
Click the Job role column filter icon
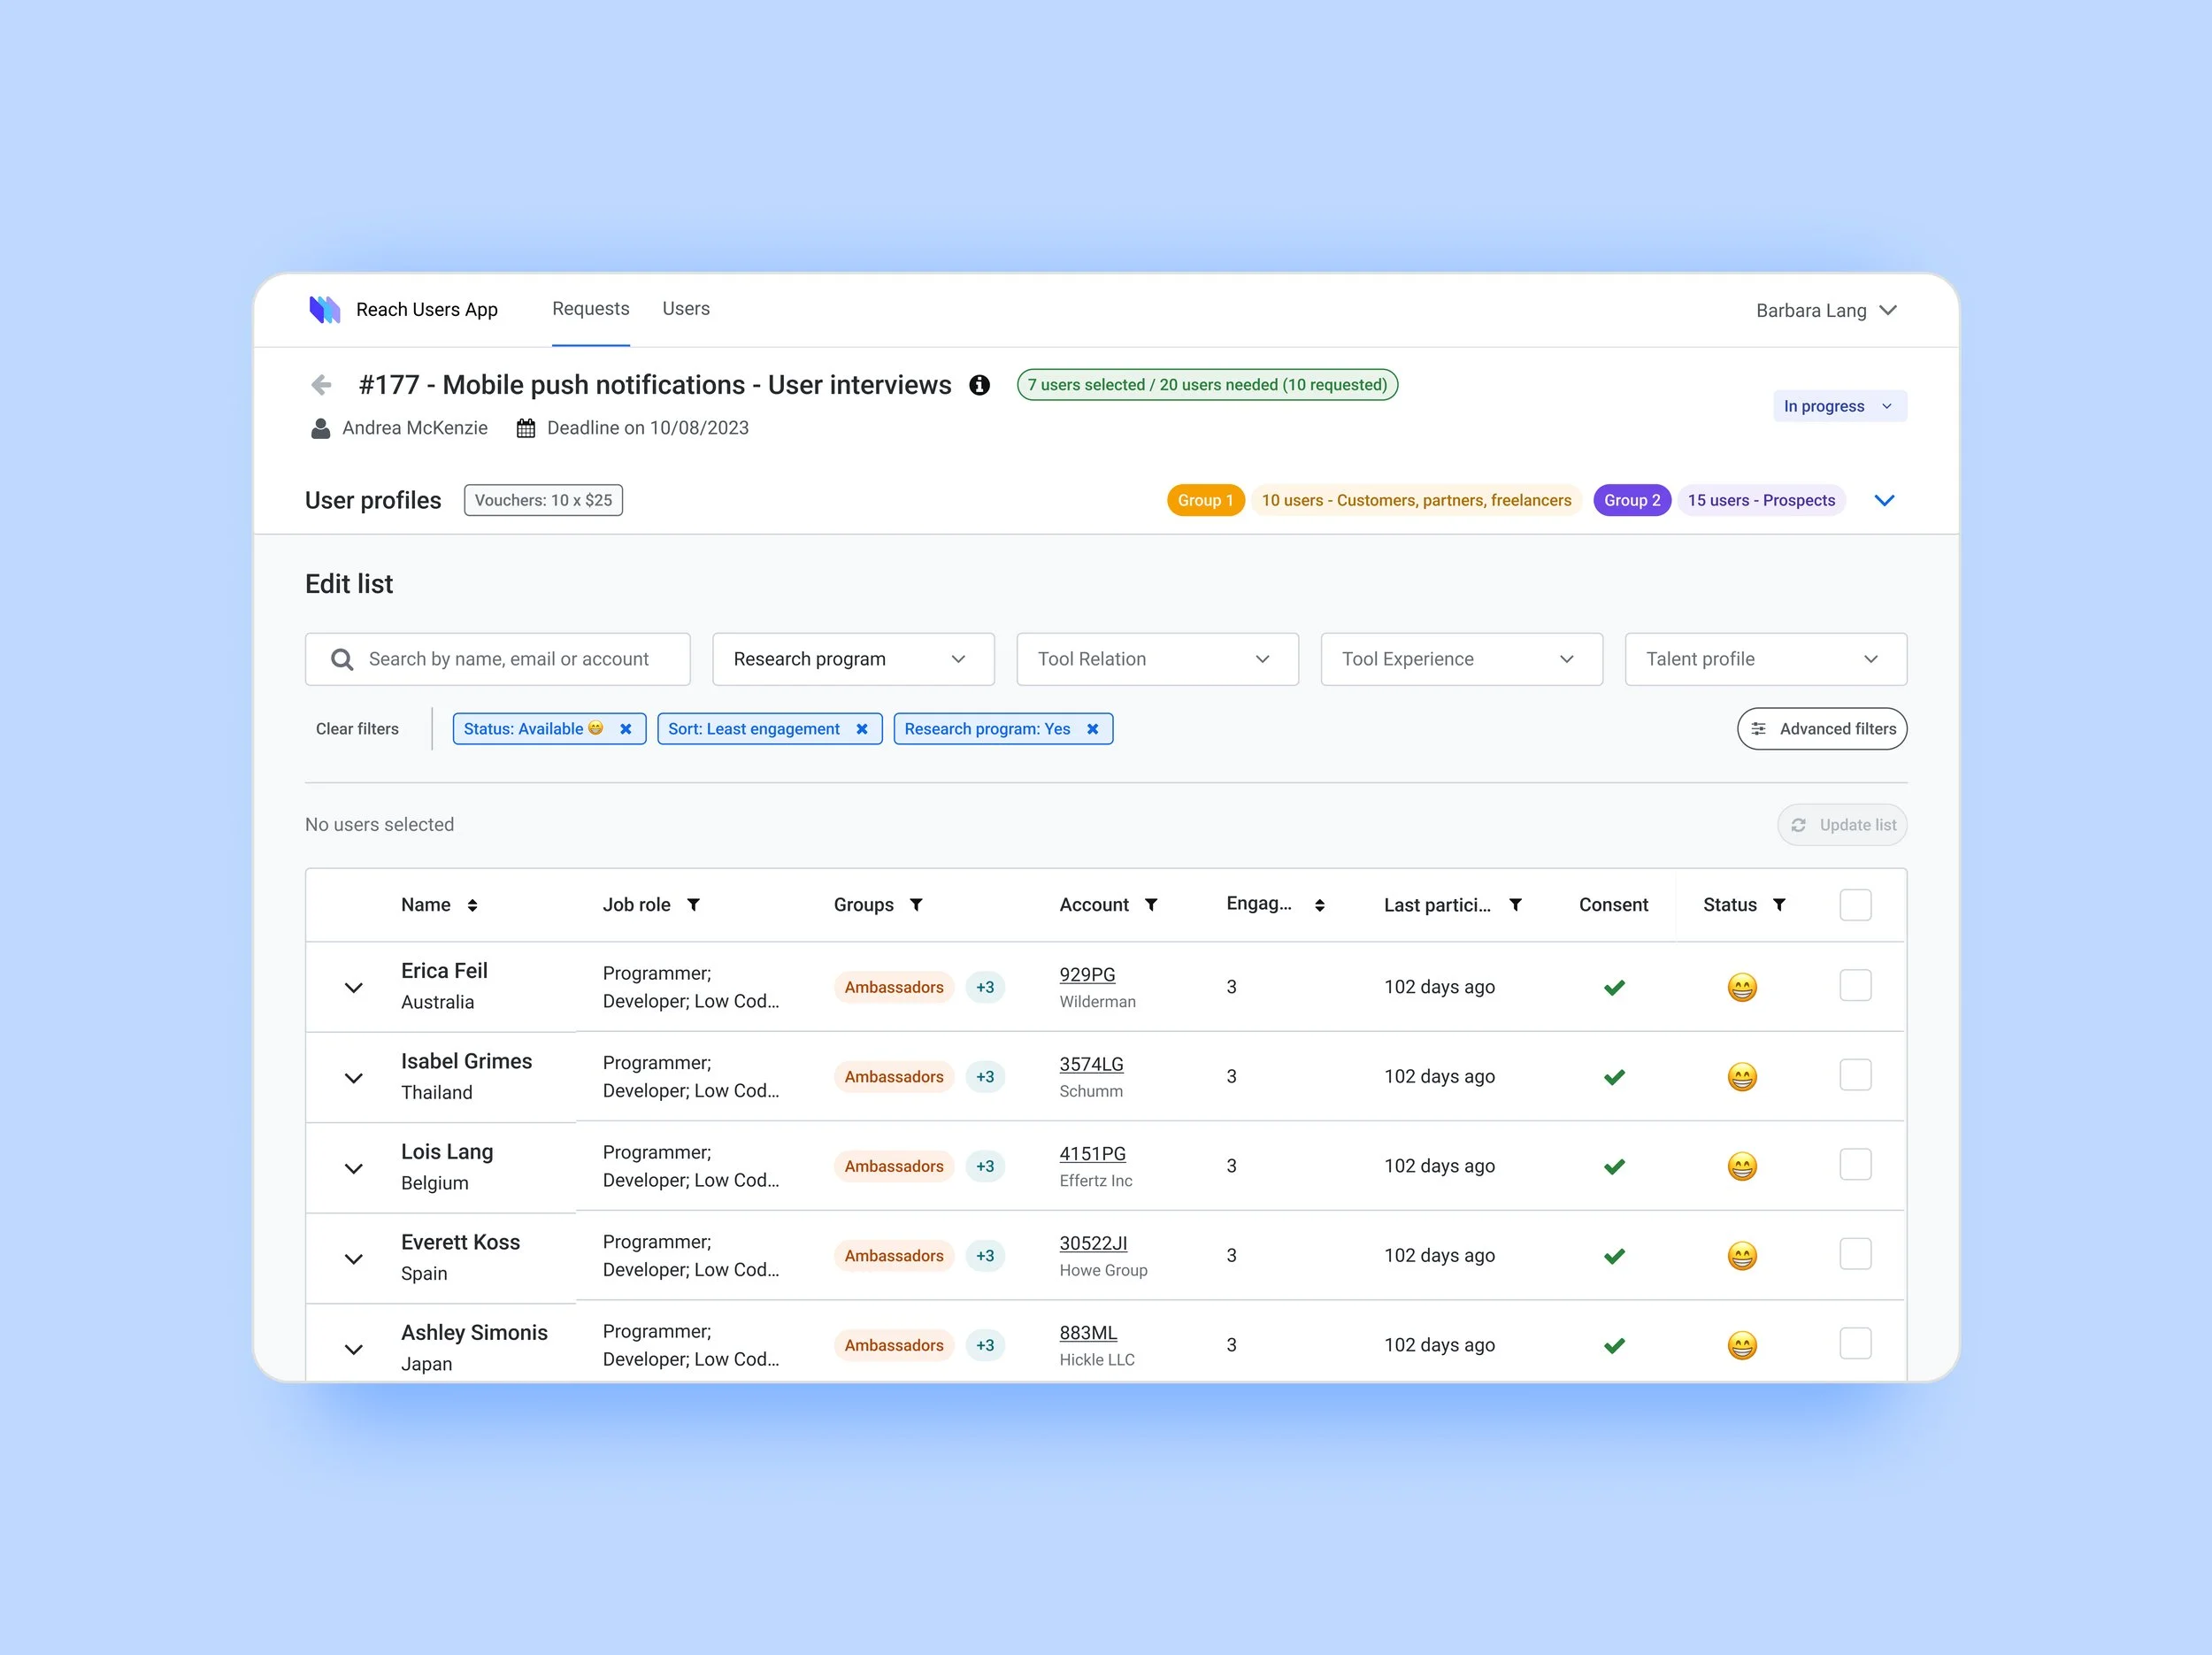(693, 905)
